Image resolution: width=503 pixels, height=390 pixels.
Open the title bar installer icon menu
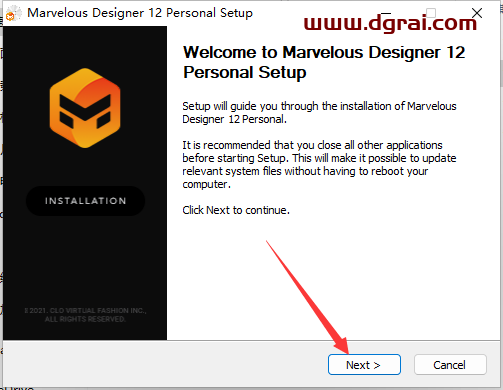[x=13, y=13]
